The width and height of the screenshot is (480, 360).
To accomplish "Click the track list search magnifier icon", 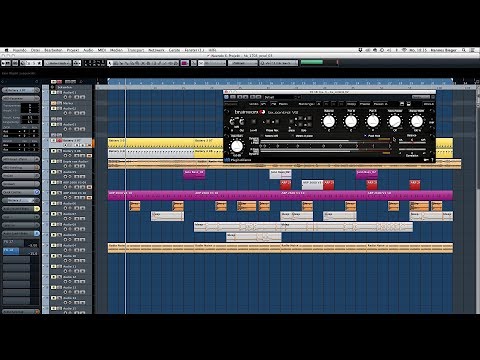I will [81, 82].
